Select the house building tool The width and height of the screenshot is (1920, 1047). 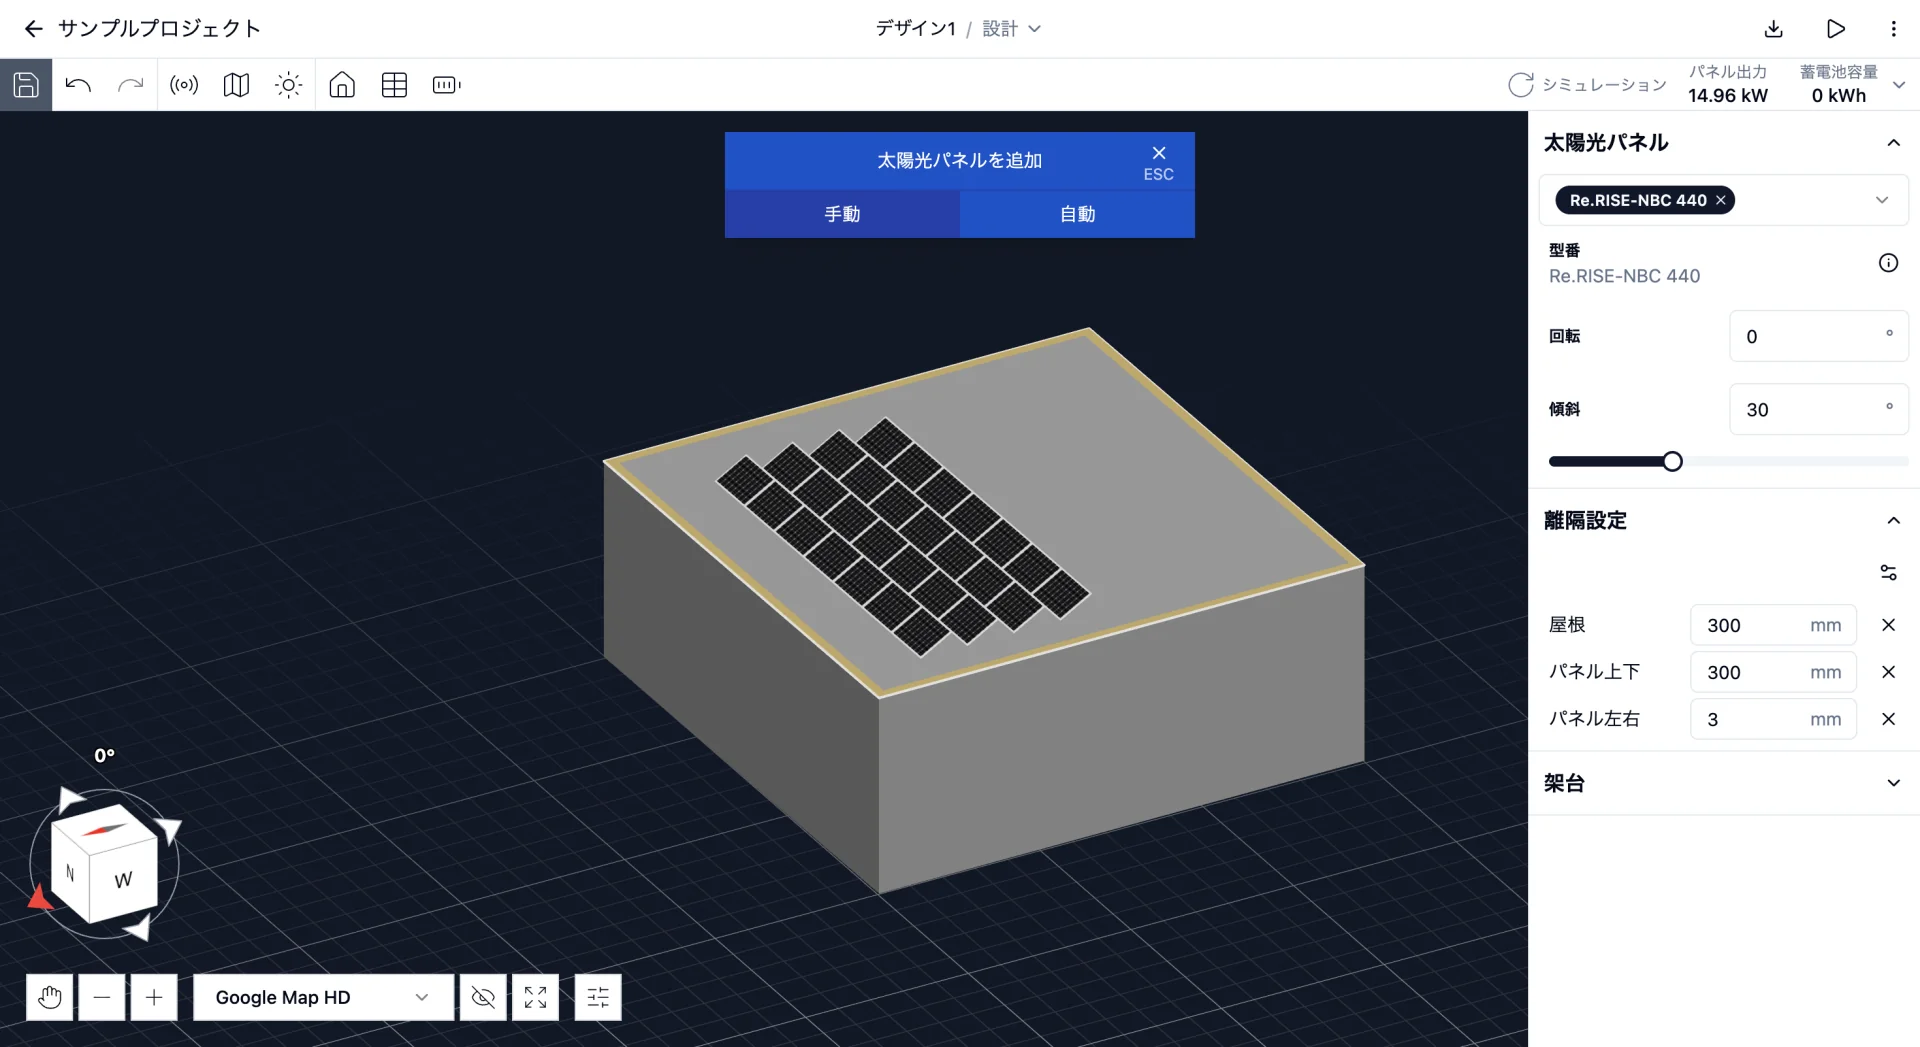(x=342, y=85)
